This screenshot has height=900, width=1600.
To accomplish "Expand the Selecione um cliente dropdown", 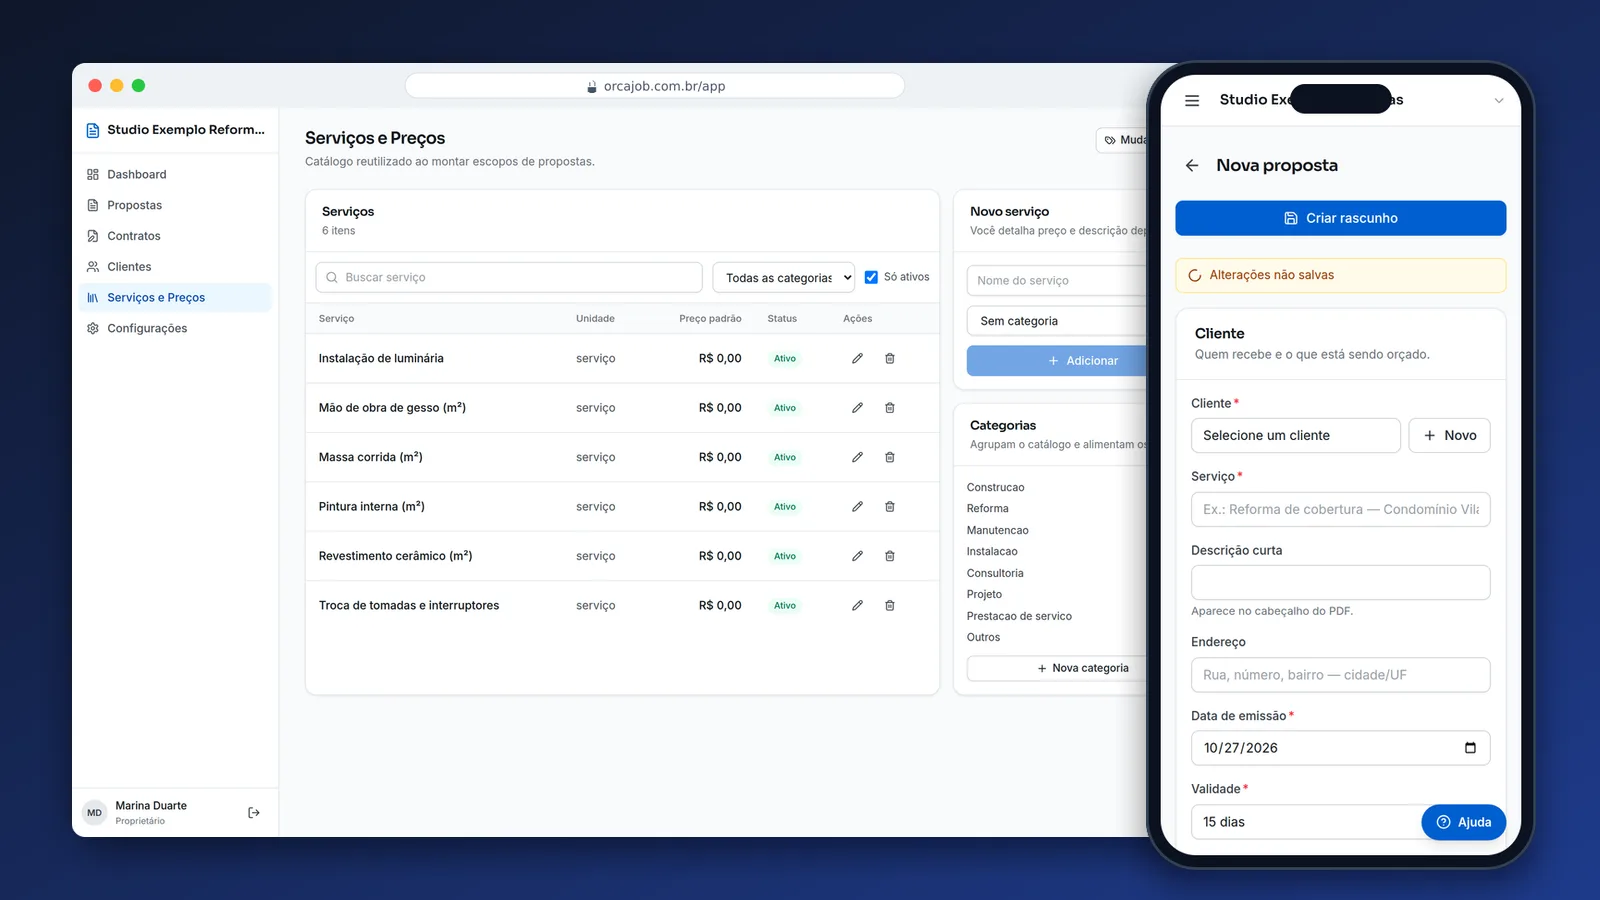I will pyautogui.click(x=1295, y=436).
